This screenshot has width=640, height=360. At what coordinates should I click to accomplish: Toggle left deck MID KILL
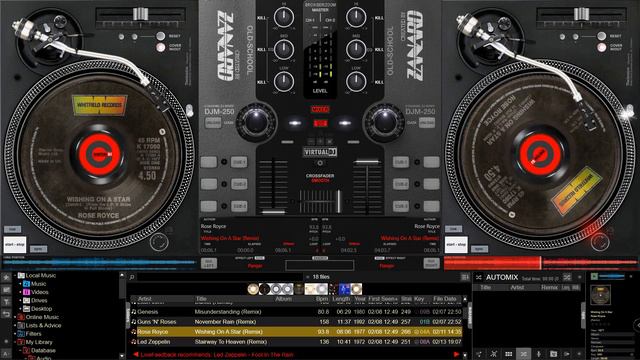pyautogui.click(x=261, y=50)
